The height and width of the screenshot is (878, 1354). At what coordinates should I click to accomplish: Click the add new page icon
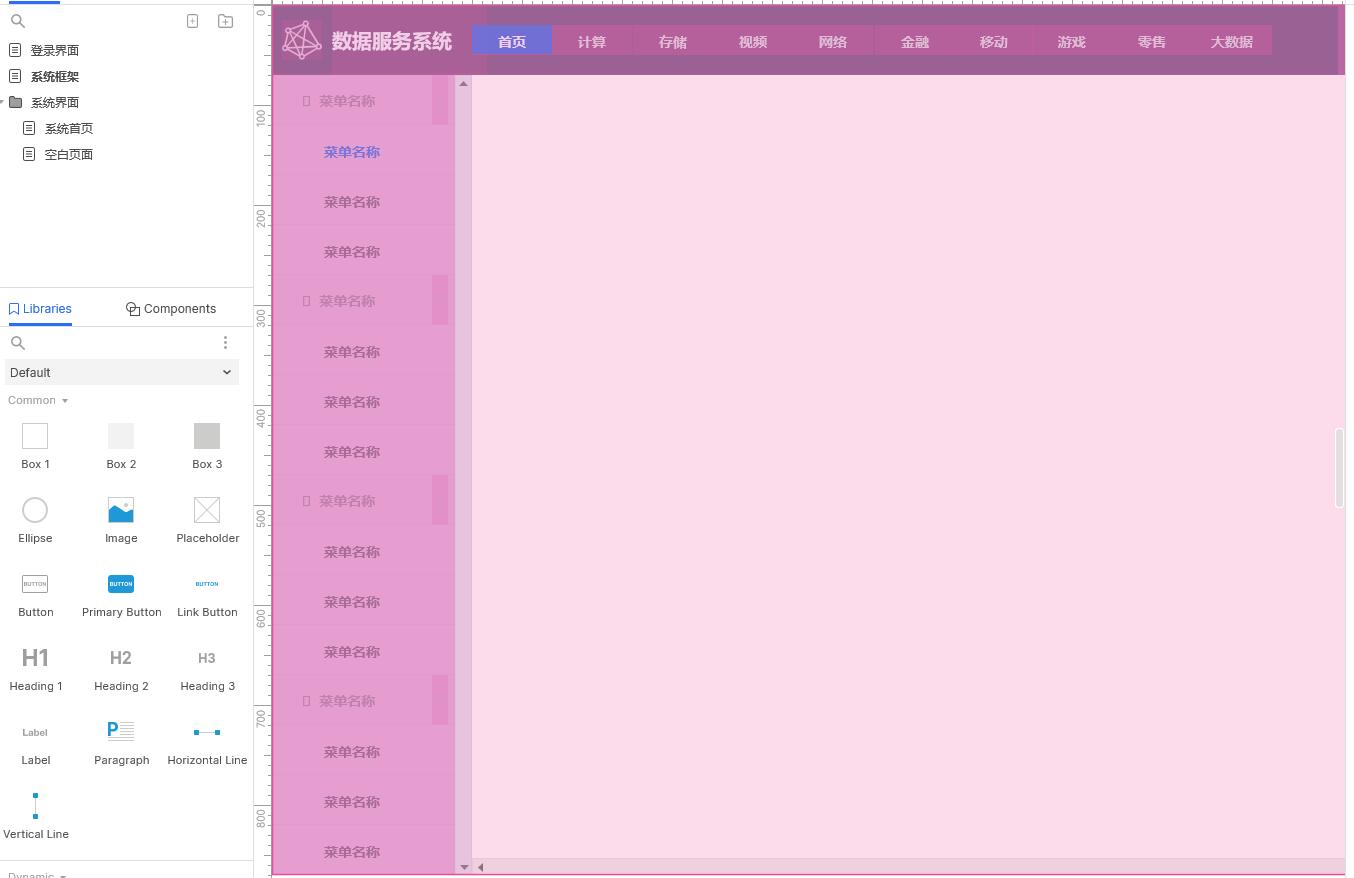(192, 20)
